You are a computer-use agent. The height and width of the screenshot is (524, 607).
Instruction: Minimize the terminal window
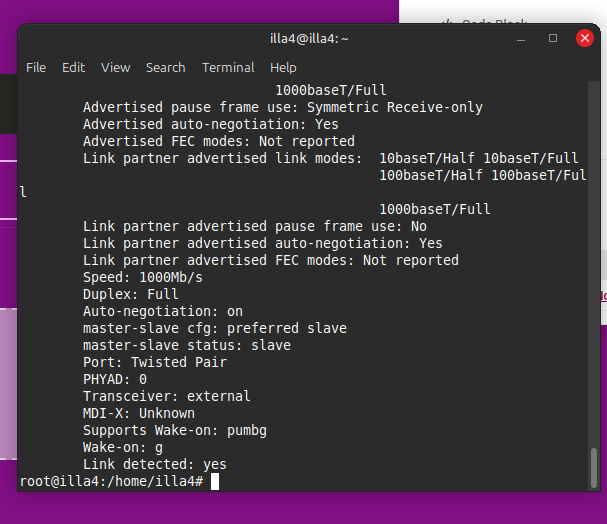click(521, 38)
